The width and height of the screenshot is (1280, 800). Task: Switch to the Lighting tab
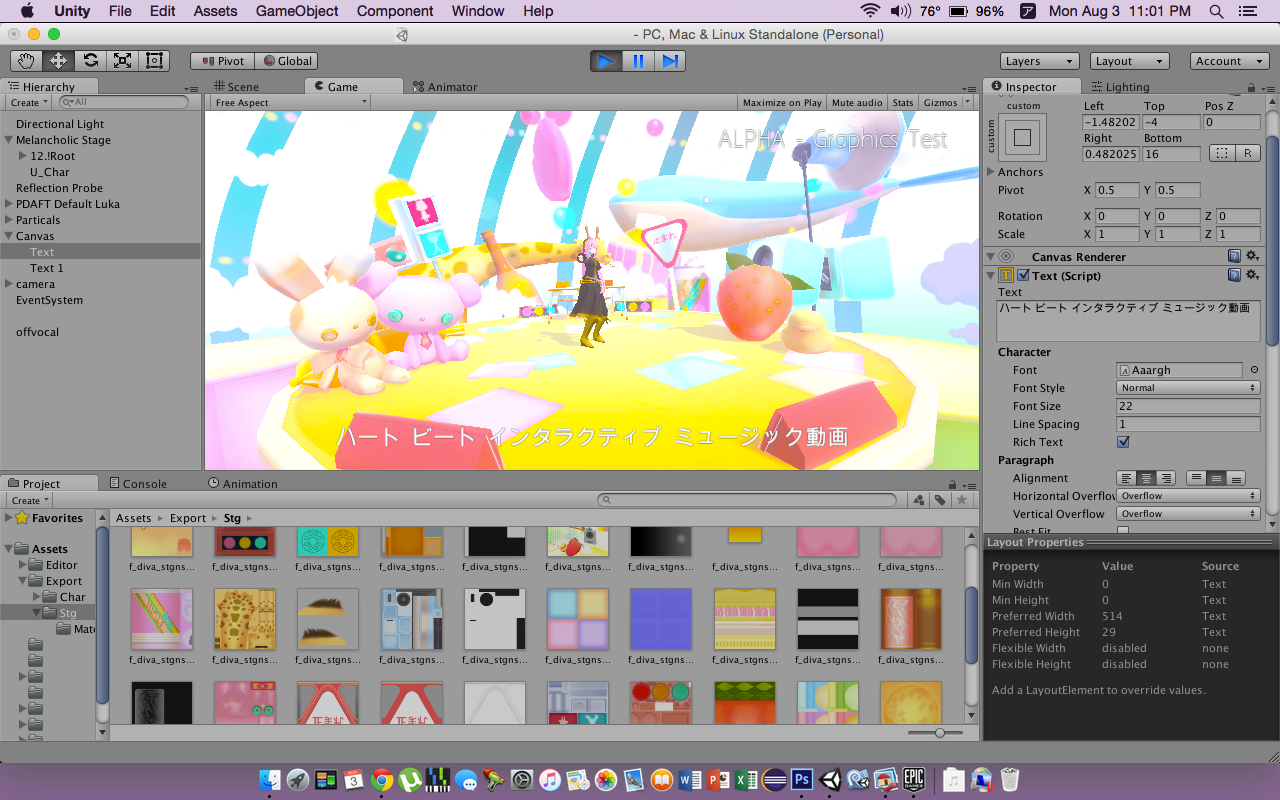coord(1120,87)
